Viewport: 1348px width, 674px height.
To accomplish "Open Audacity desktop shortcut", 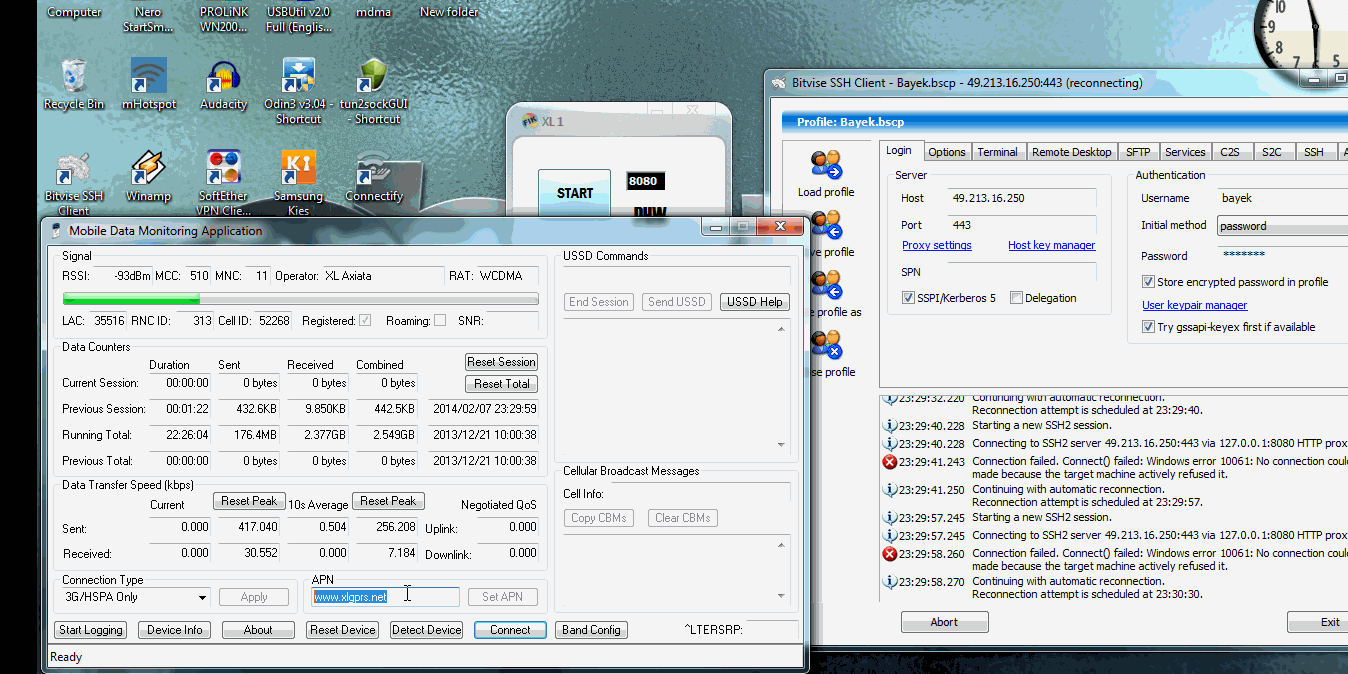I will [x=224, y=84].
